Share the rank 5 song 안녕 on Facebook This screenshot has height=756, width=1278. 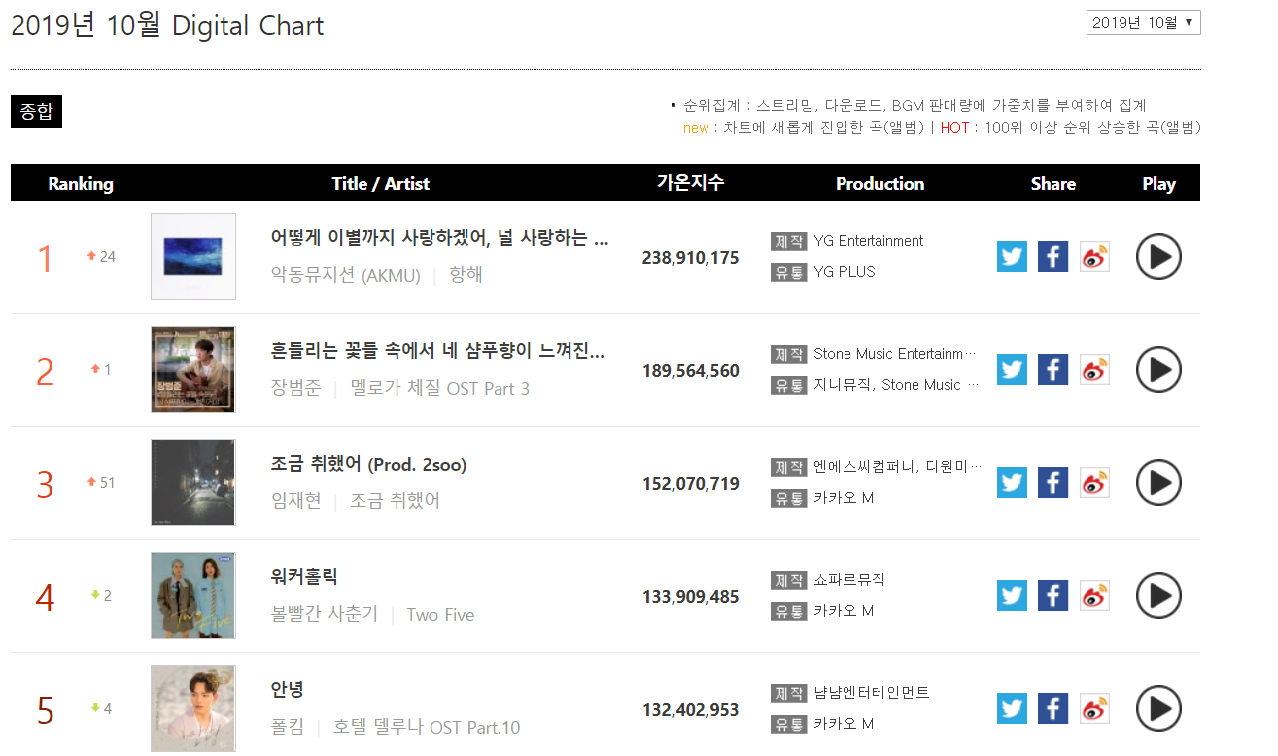1053,709
